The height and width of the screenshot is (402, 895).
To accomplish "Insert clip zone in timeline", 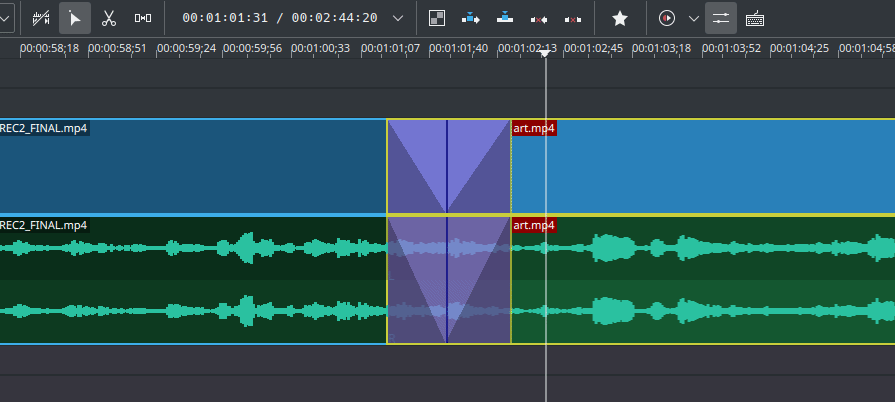I will point(471,18).
